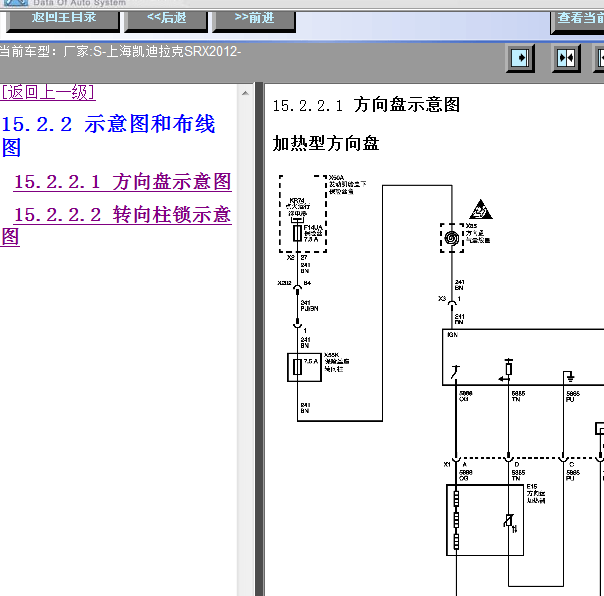Click the X85 steering wheel coil symbol
Image resolution: width=604 pixels, height=596 pixels.
point(451,238)
